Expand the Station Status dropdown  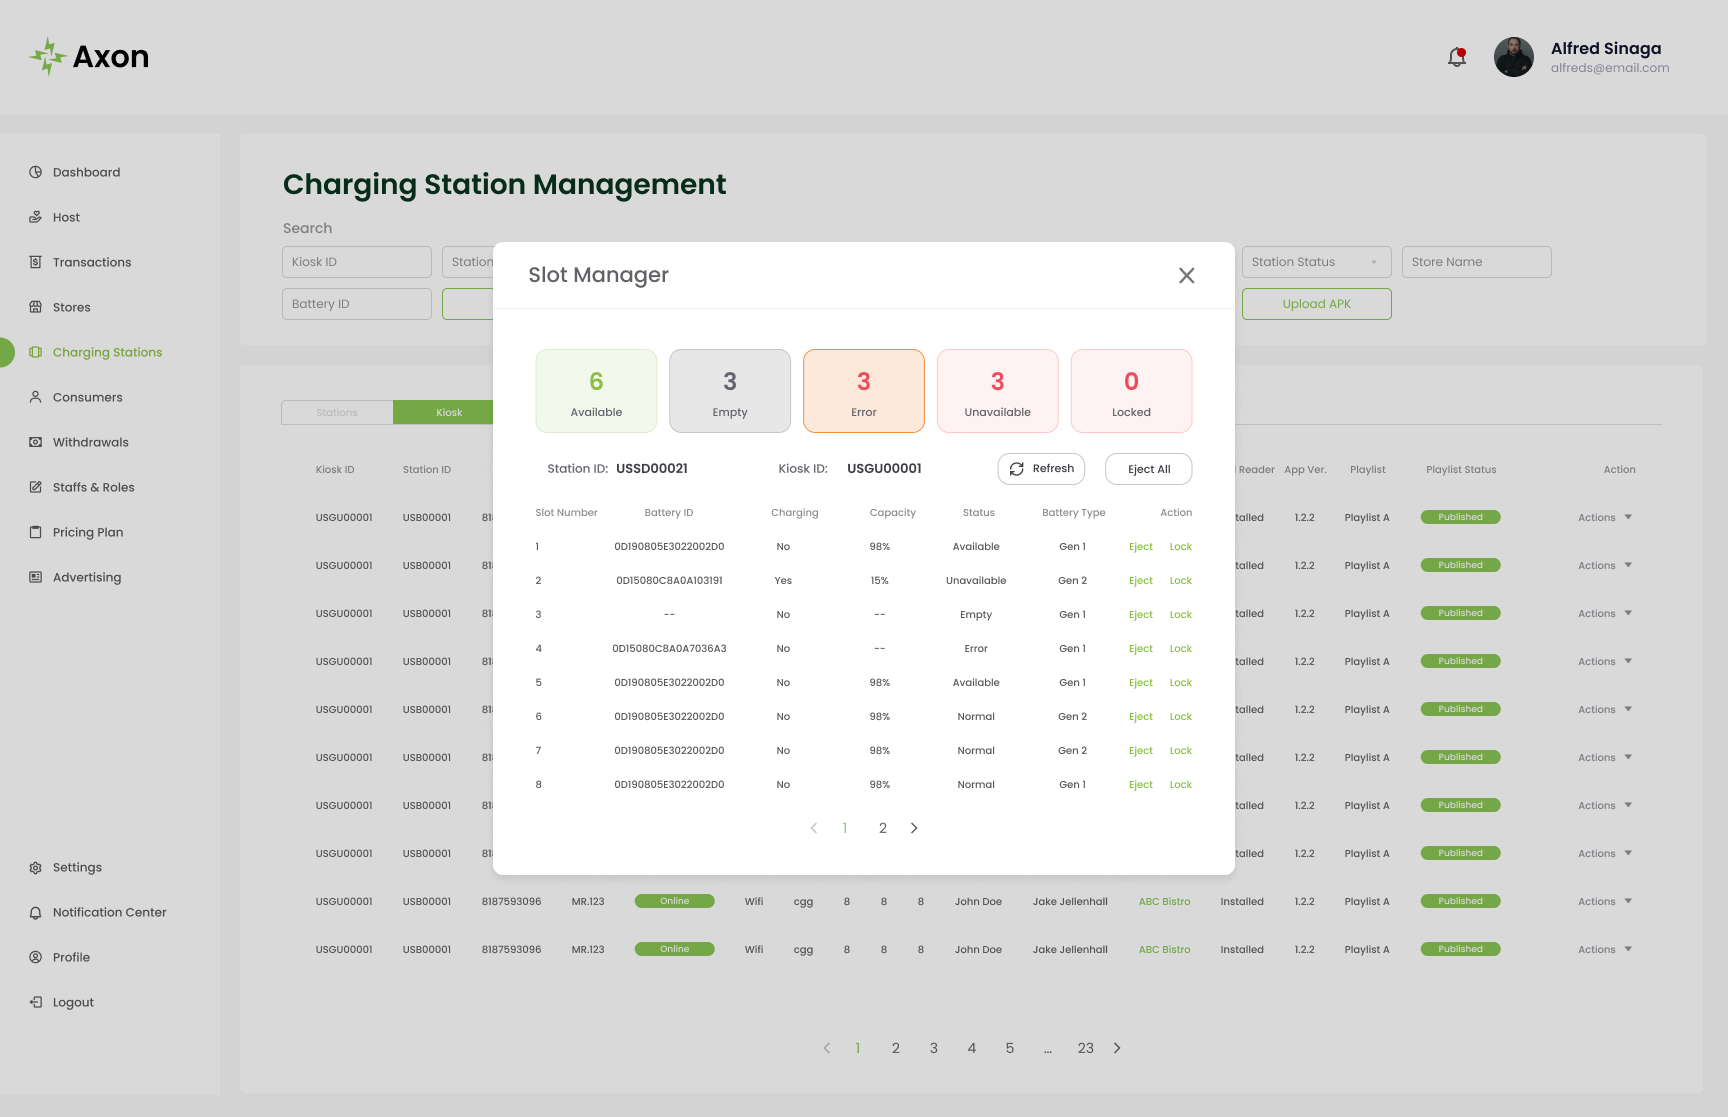click(x=1316, y=262)
